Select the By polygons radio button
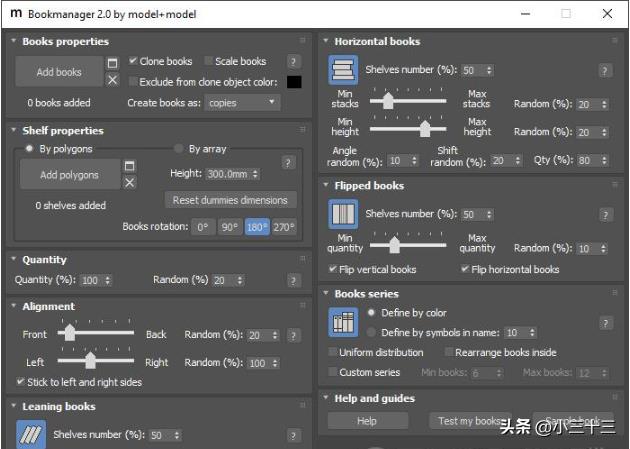 click(29, 148)
